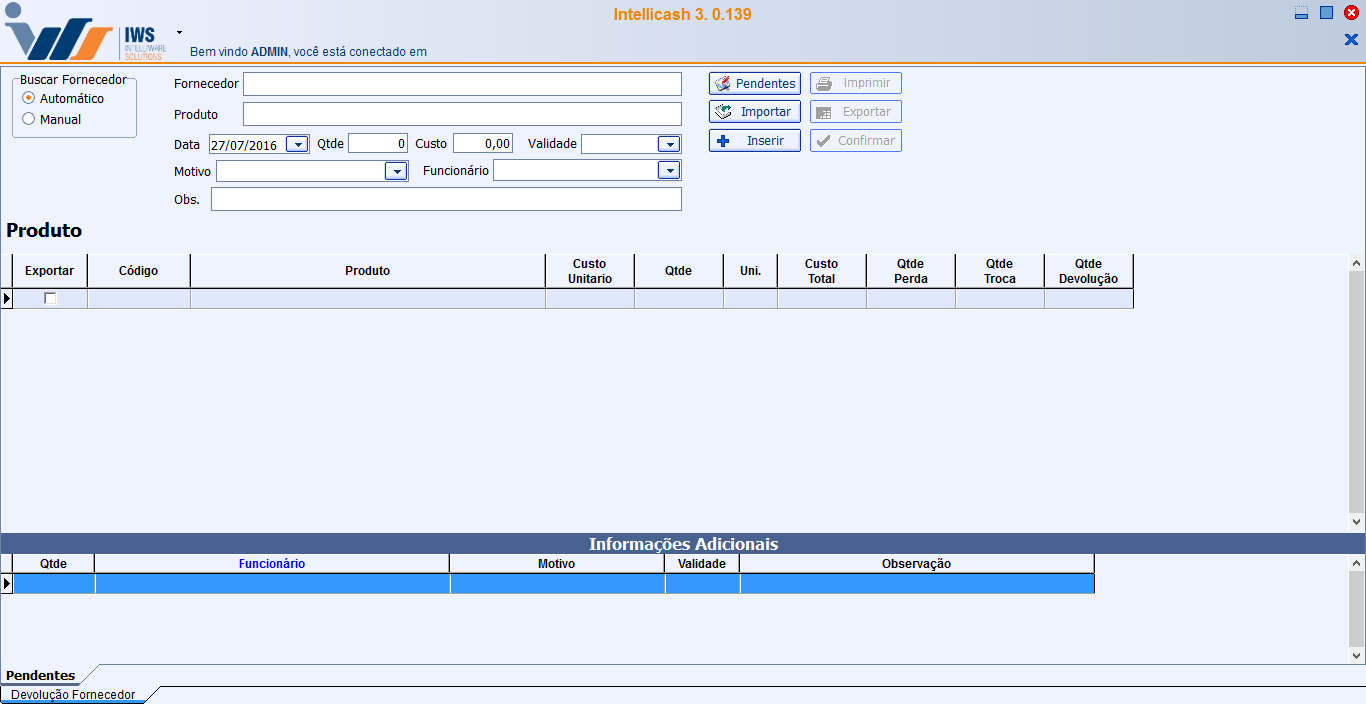Switch to the Pendentes bottom tab
1366x704 pixels.
(41, 676)
